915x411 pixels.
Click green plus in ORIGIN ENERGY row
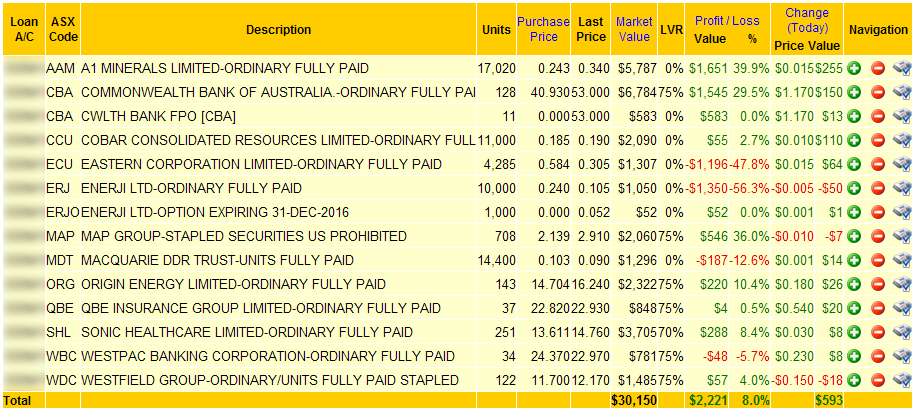(854, 284)
